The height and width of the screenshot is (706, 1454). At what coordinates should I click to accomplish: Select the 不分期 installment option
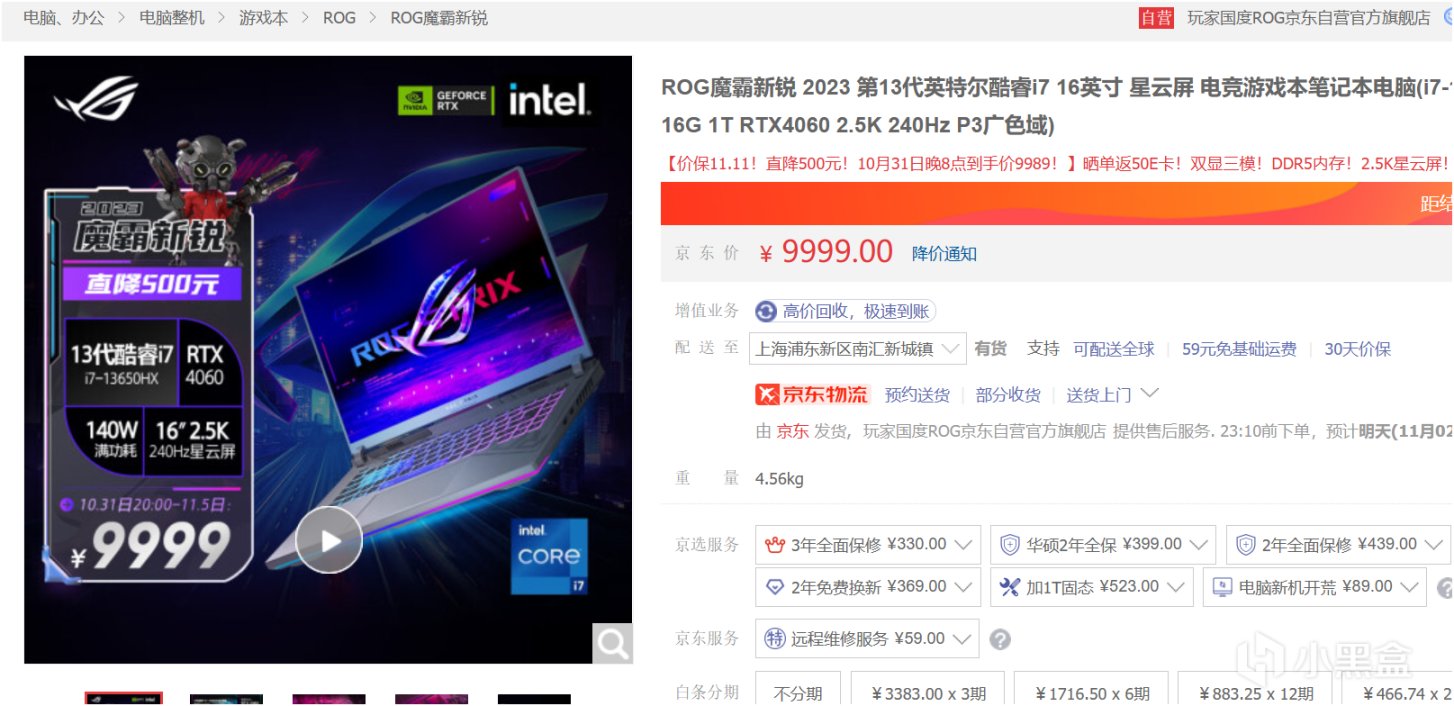pos(797,693)
